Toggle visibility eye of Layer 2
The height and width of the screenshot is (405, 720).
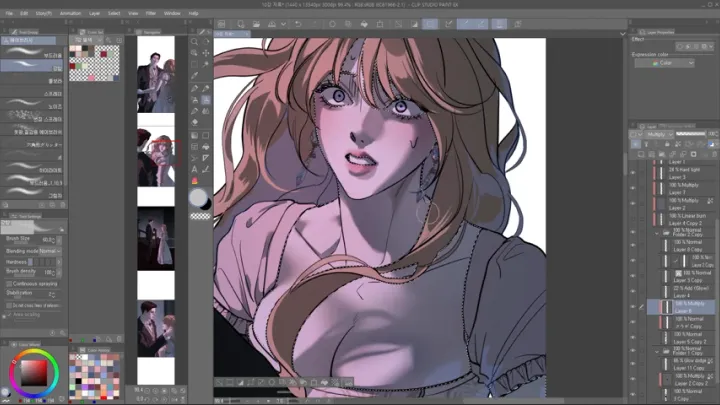633,204
